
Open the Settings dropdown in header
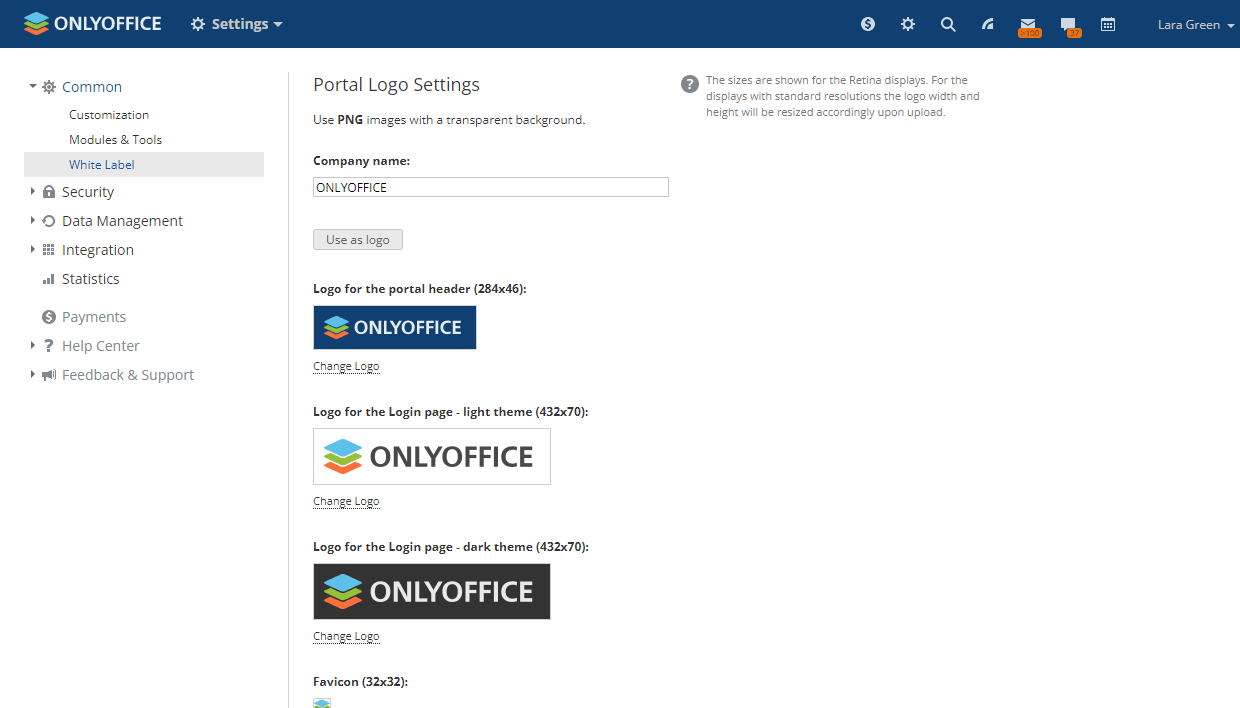coord(237,24)
